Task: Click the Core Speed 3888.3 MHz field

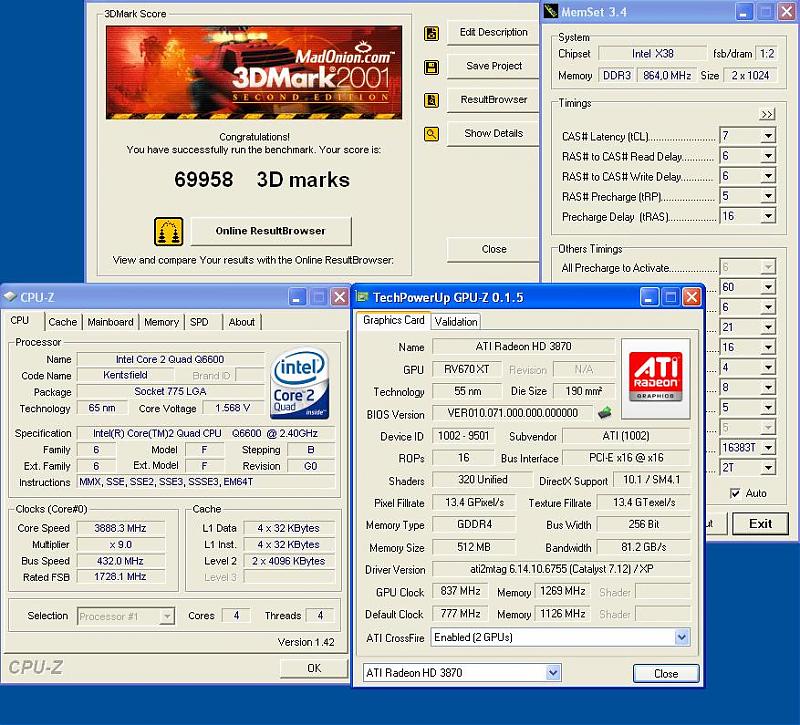Action: coord(120,528)
